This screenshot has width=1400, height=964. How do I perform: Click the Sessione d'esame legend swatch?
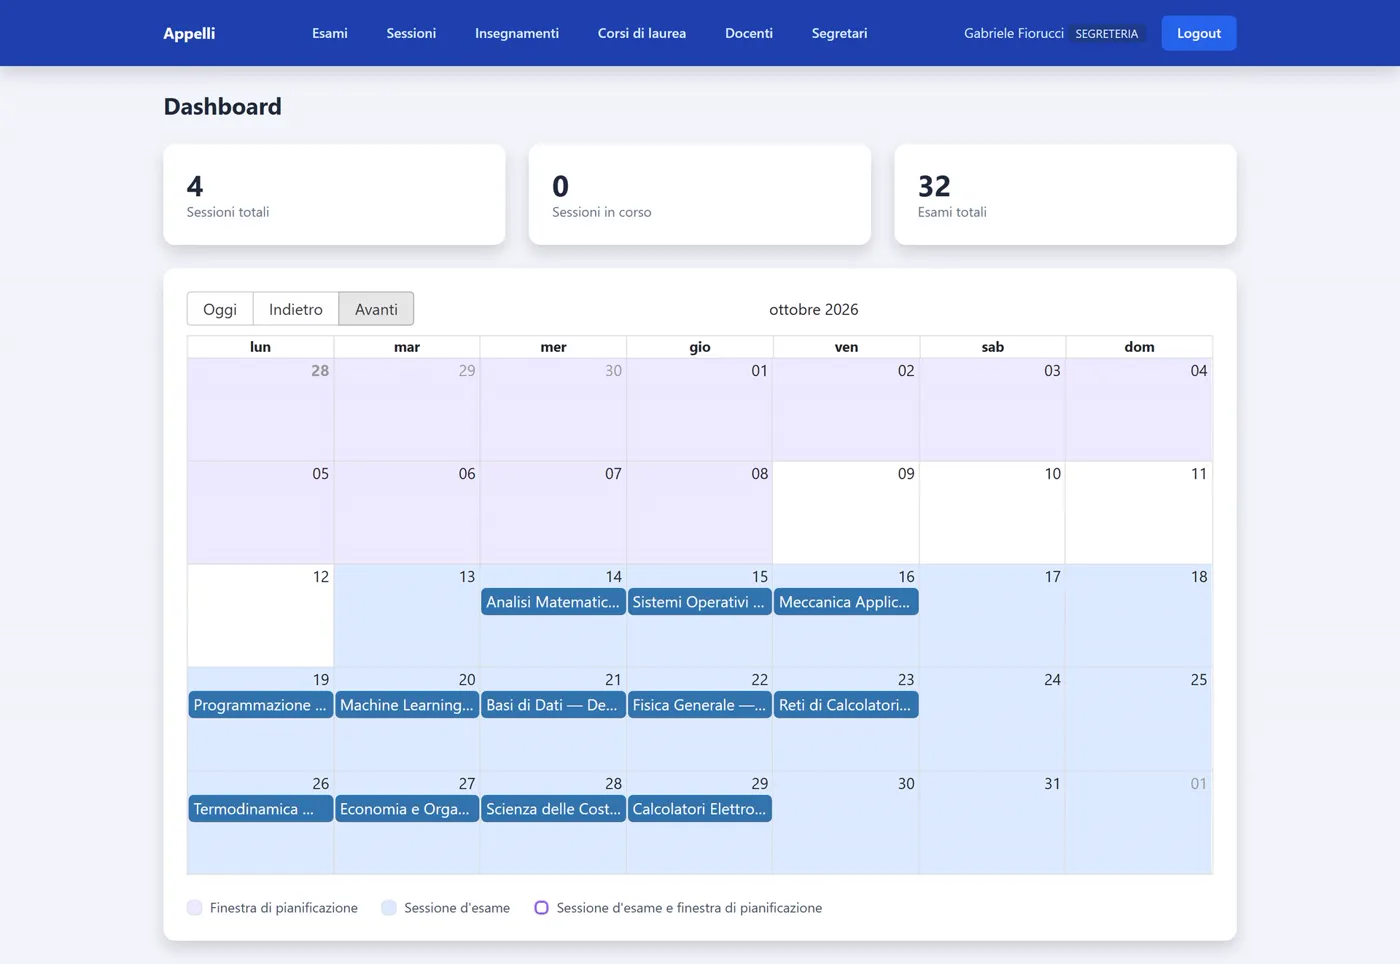389,908
